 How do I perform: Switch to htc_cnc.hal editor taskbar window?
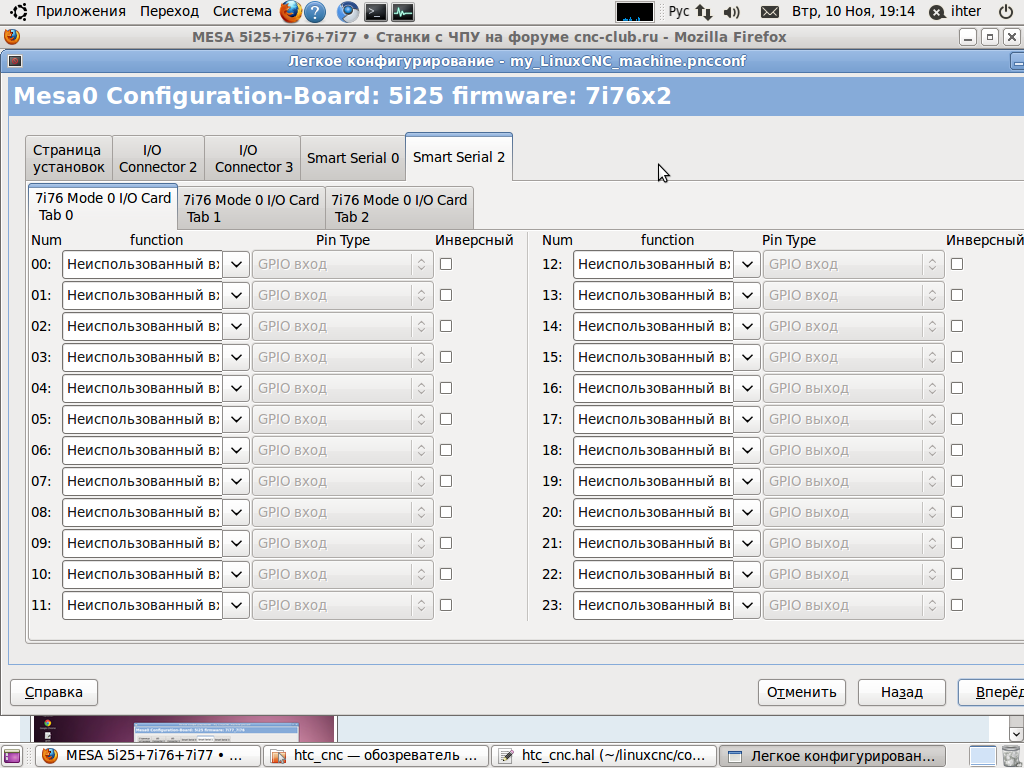[x=603, y=756]
